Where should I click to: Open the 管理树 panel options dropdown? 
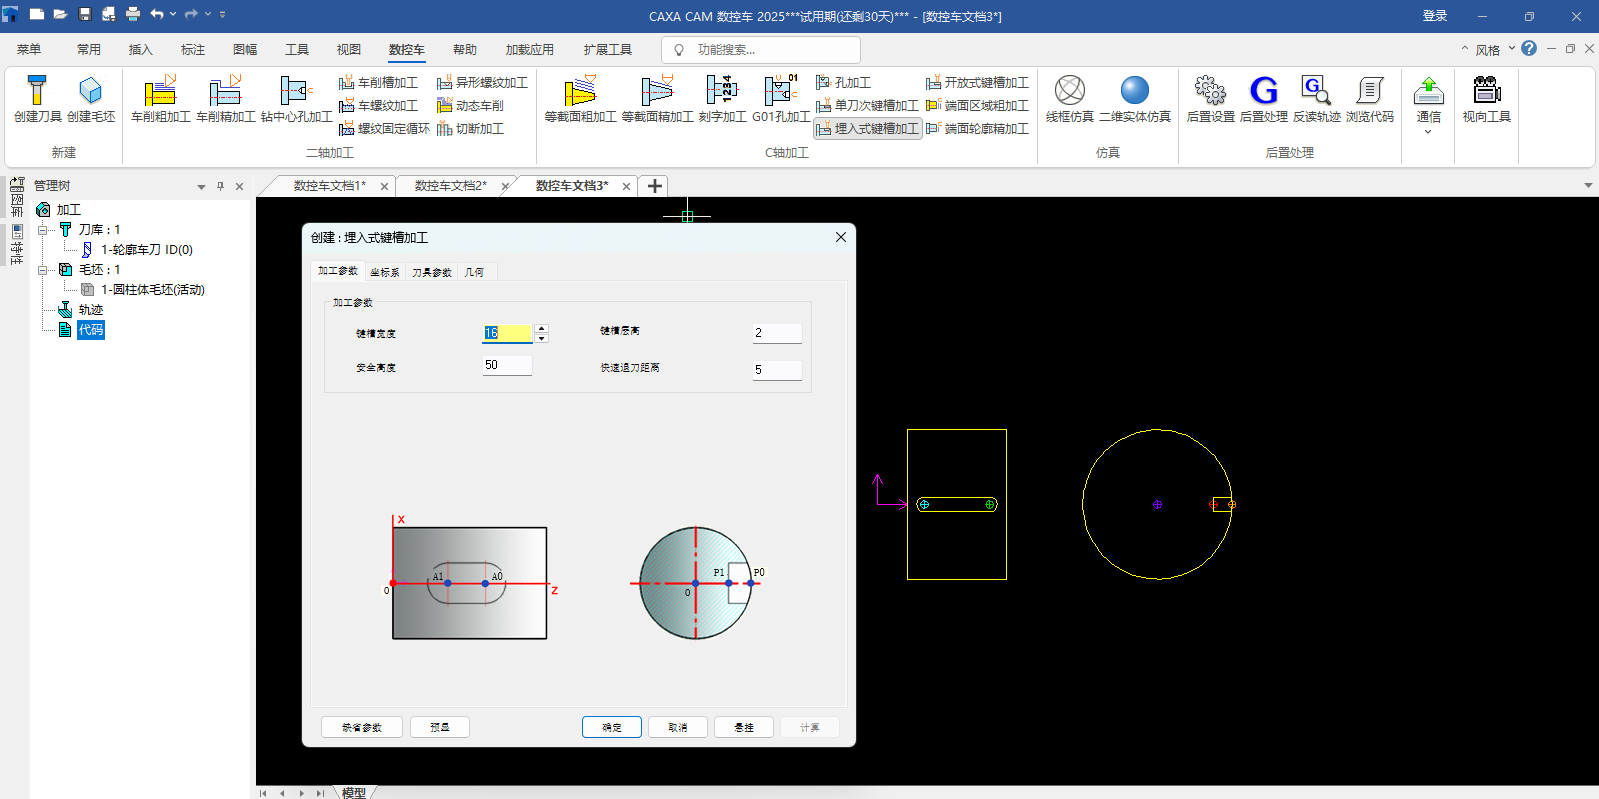[x=201, y=187]
